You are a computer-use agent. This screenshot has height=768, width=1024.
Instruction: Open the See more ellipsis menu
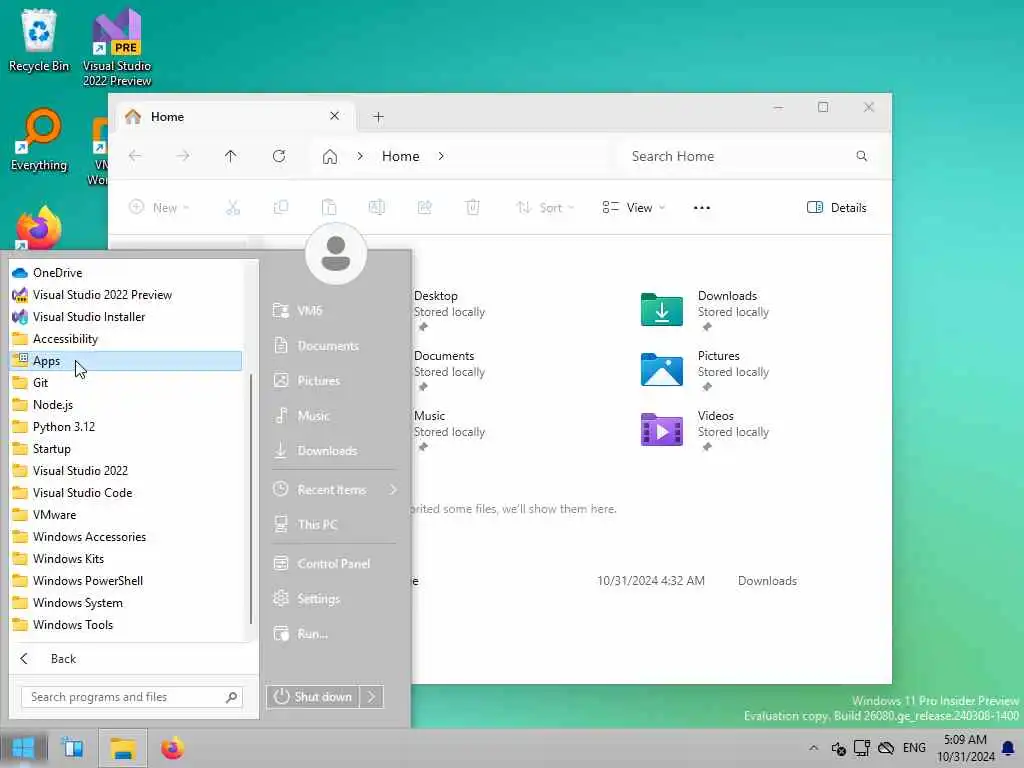pos(702,208)
